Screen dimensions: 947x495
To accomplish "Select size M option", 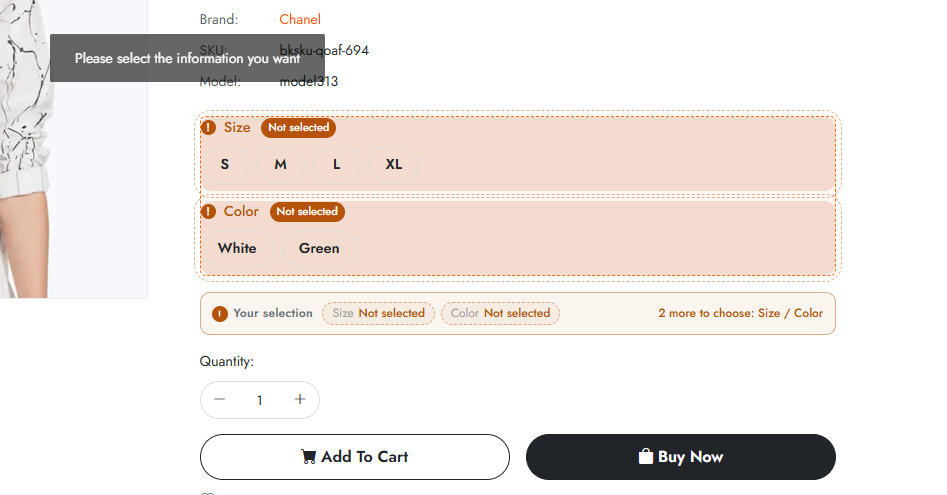I will click(x=281, y=164).
